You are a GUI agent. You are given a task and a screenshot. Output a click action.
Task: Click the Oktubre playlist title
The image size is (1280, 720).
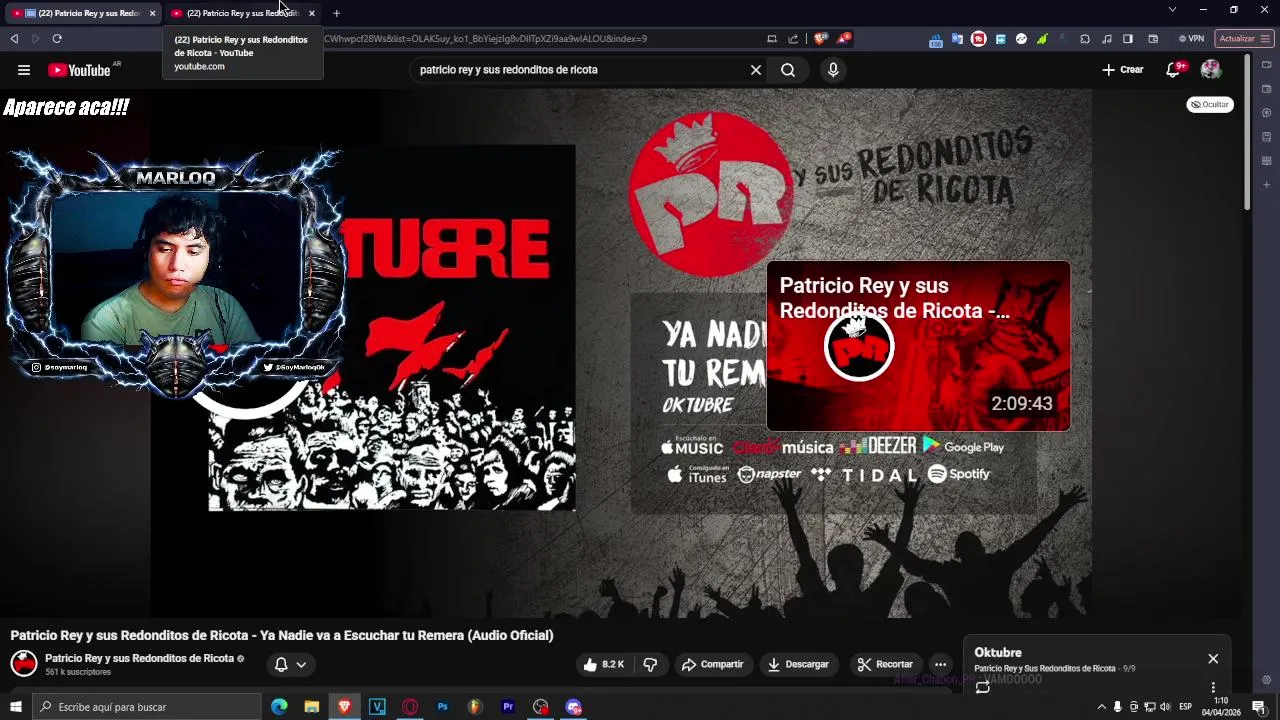pos(998,652)
